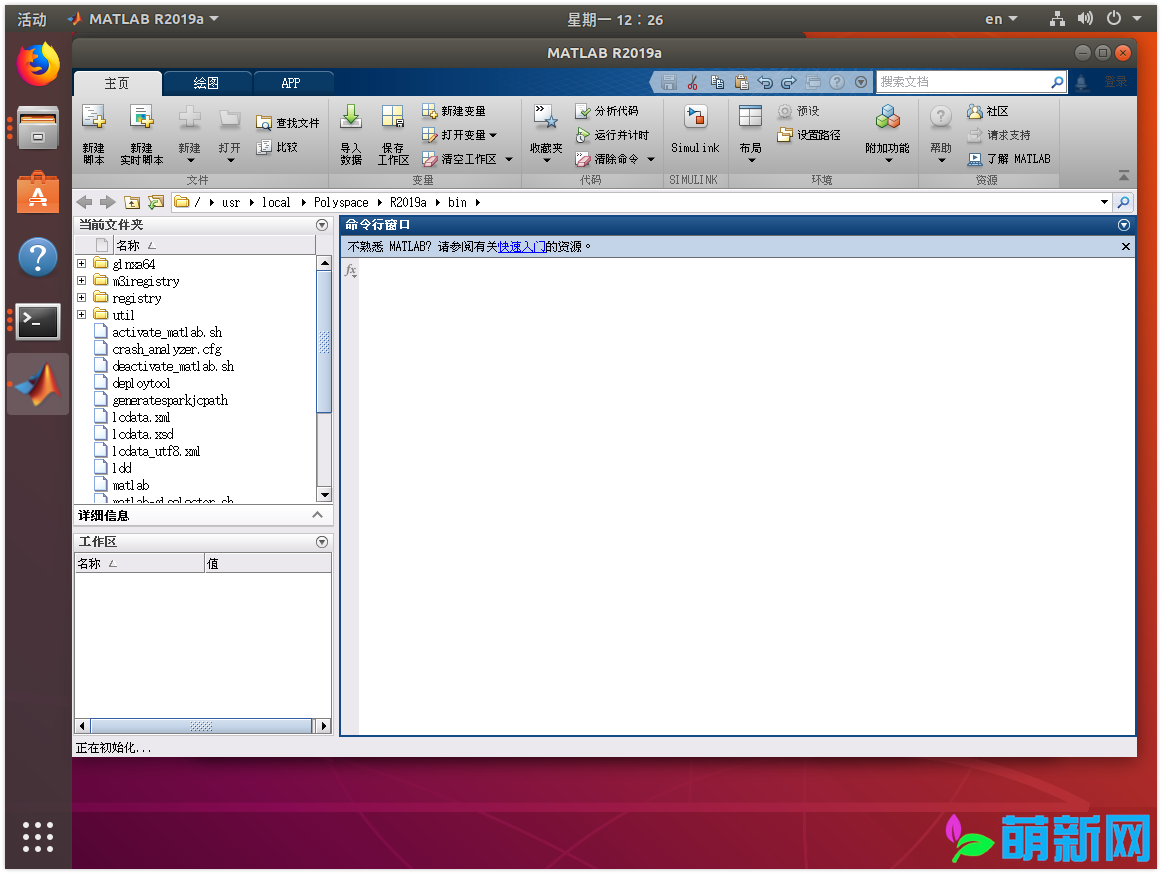Viewport: 1162px width, 874px height.
Task: Click the Add-Ons (附加功能) icon
Action: pyautogui.click(x=887, y=126)
